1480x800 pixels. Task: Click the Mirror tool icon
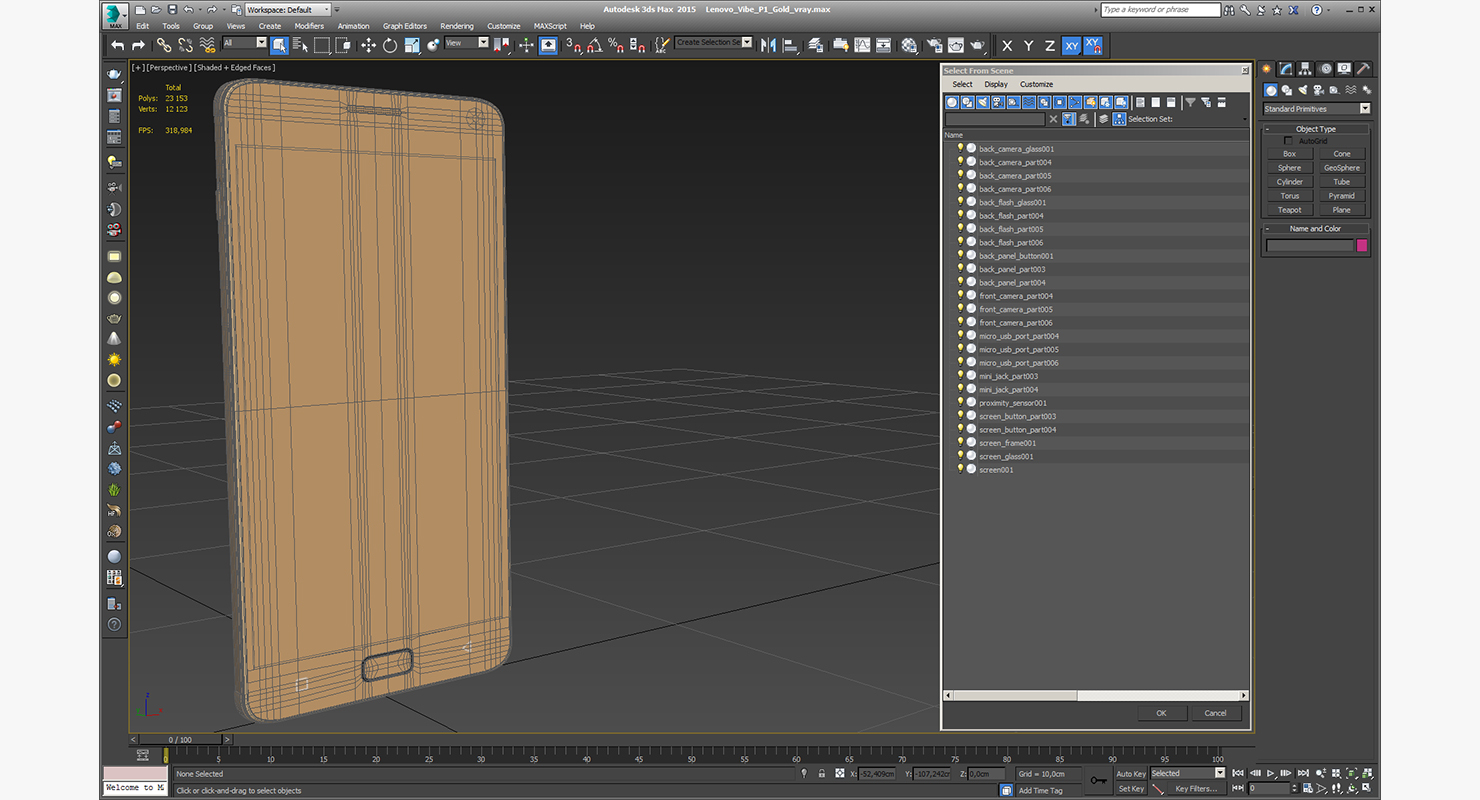pyautogui.click(x=768, y=45)
